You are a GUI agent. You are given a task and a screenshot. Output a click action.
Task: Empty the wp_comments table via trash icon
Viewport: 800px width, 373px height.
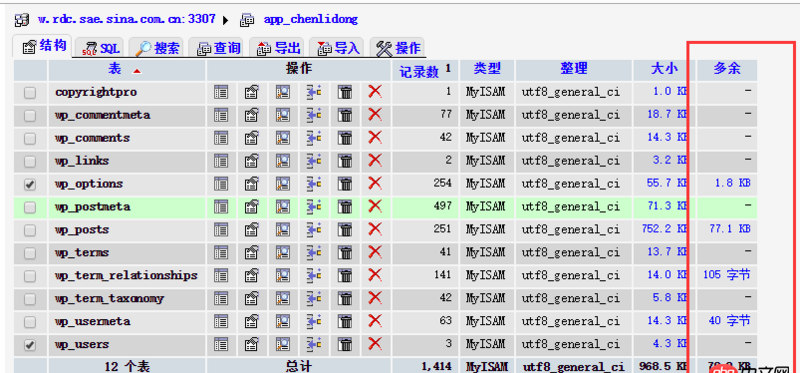pyautogui.click(x=345, y=138)
